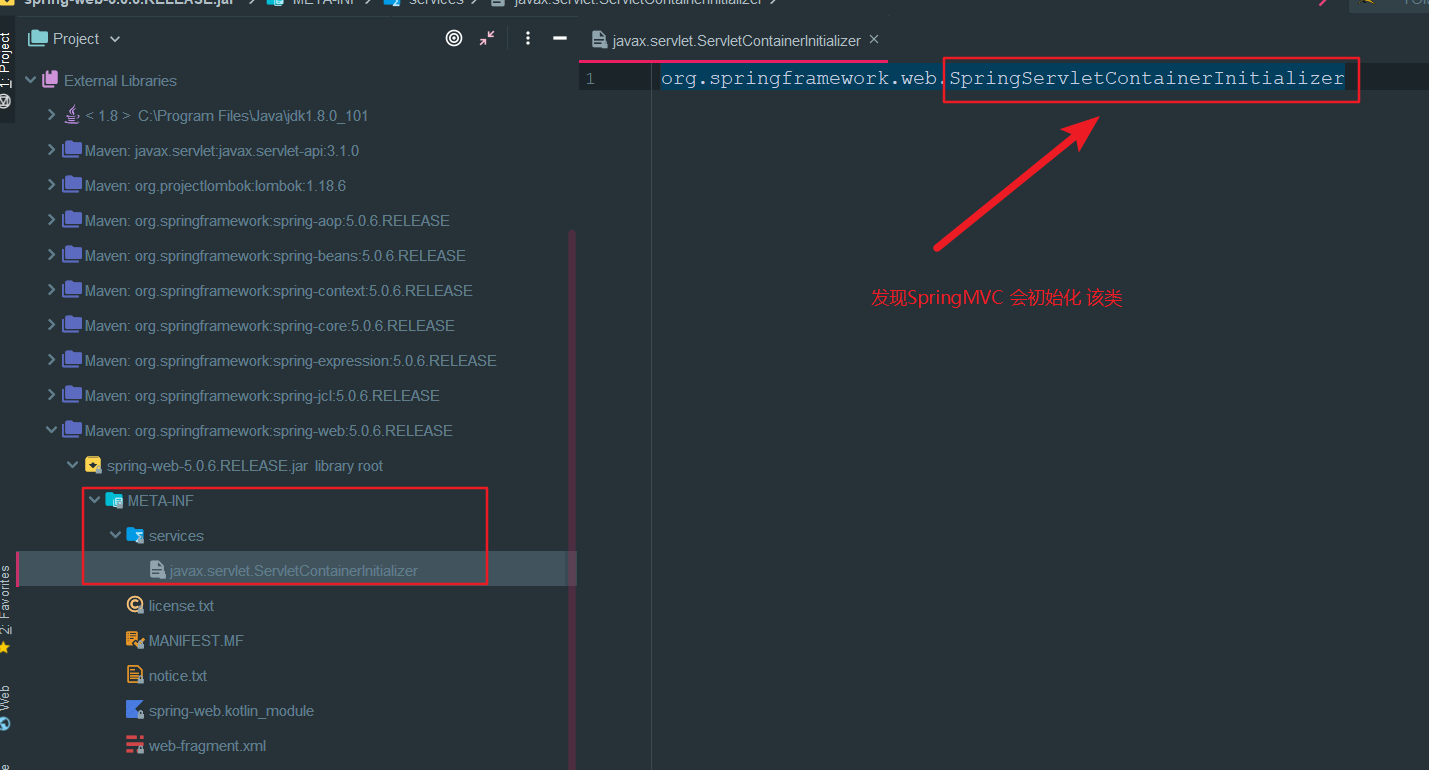
Task: Click the license.txt file icon
Action: click(135, 605)
